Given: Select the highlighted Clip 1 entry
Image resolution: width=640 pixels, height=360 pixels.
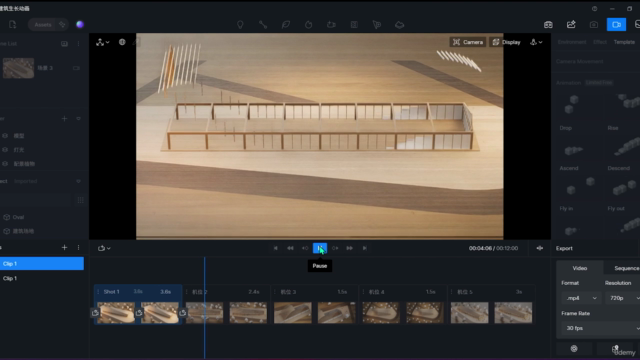Looking at the screenshot, I should [42, 264].
